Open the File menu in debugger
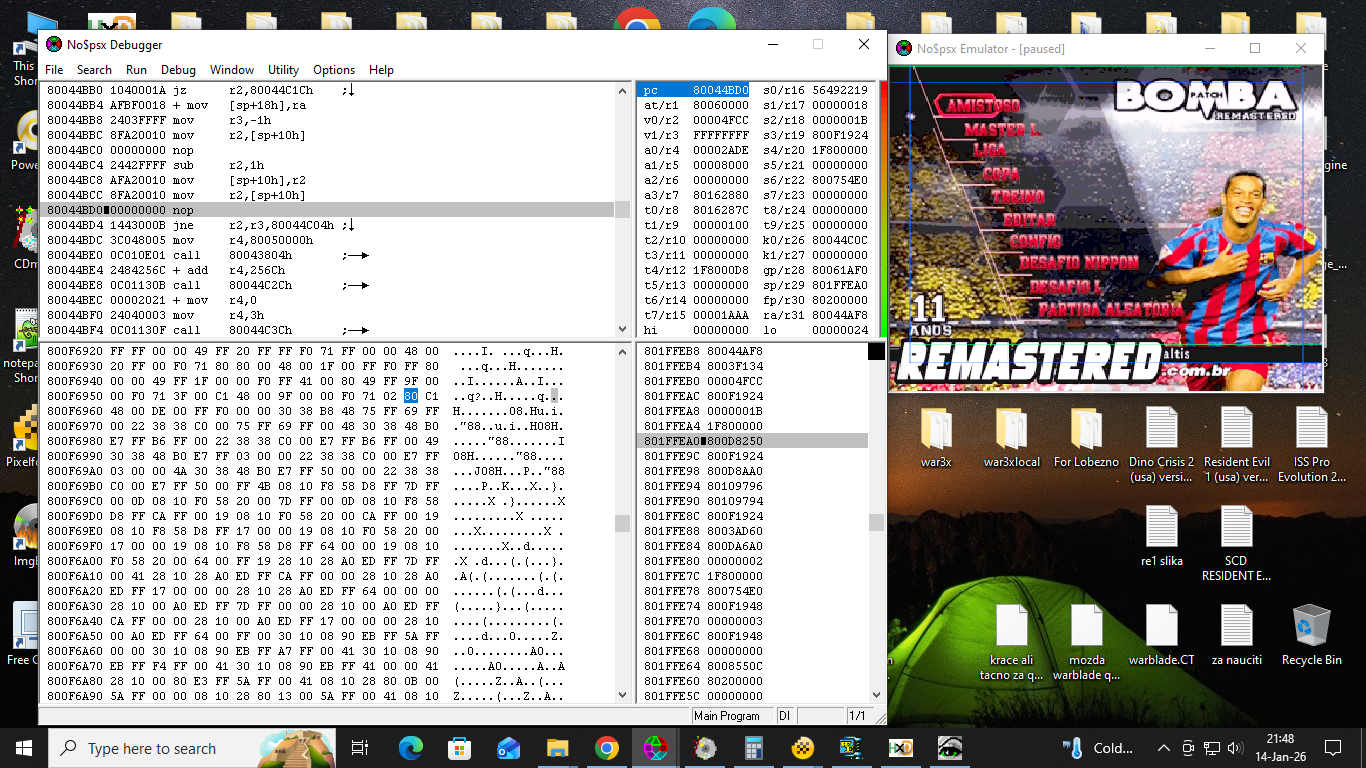 click(x=54, y=70)
